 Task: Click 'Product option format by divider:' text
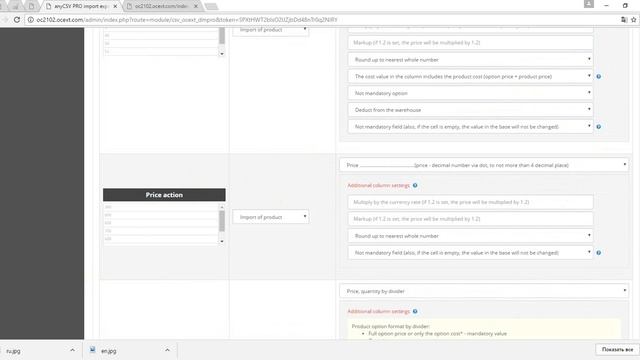pos(391,326)
